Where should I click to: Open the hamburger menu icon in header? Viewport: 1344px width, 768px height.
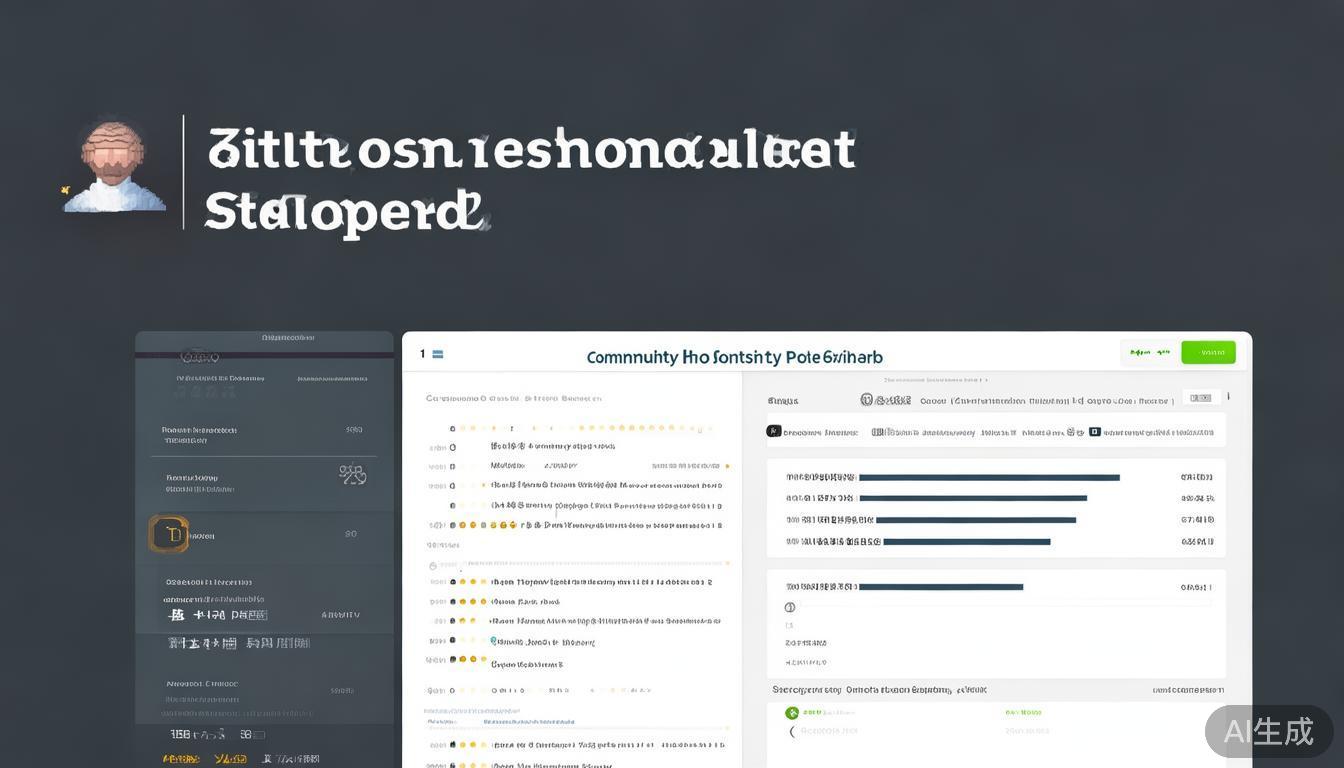(437, 354)
